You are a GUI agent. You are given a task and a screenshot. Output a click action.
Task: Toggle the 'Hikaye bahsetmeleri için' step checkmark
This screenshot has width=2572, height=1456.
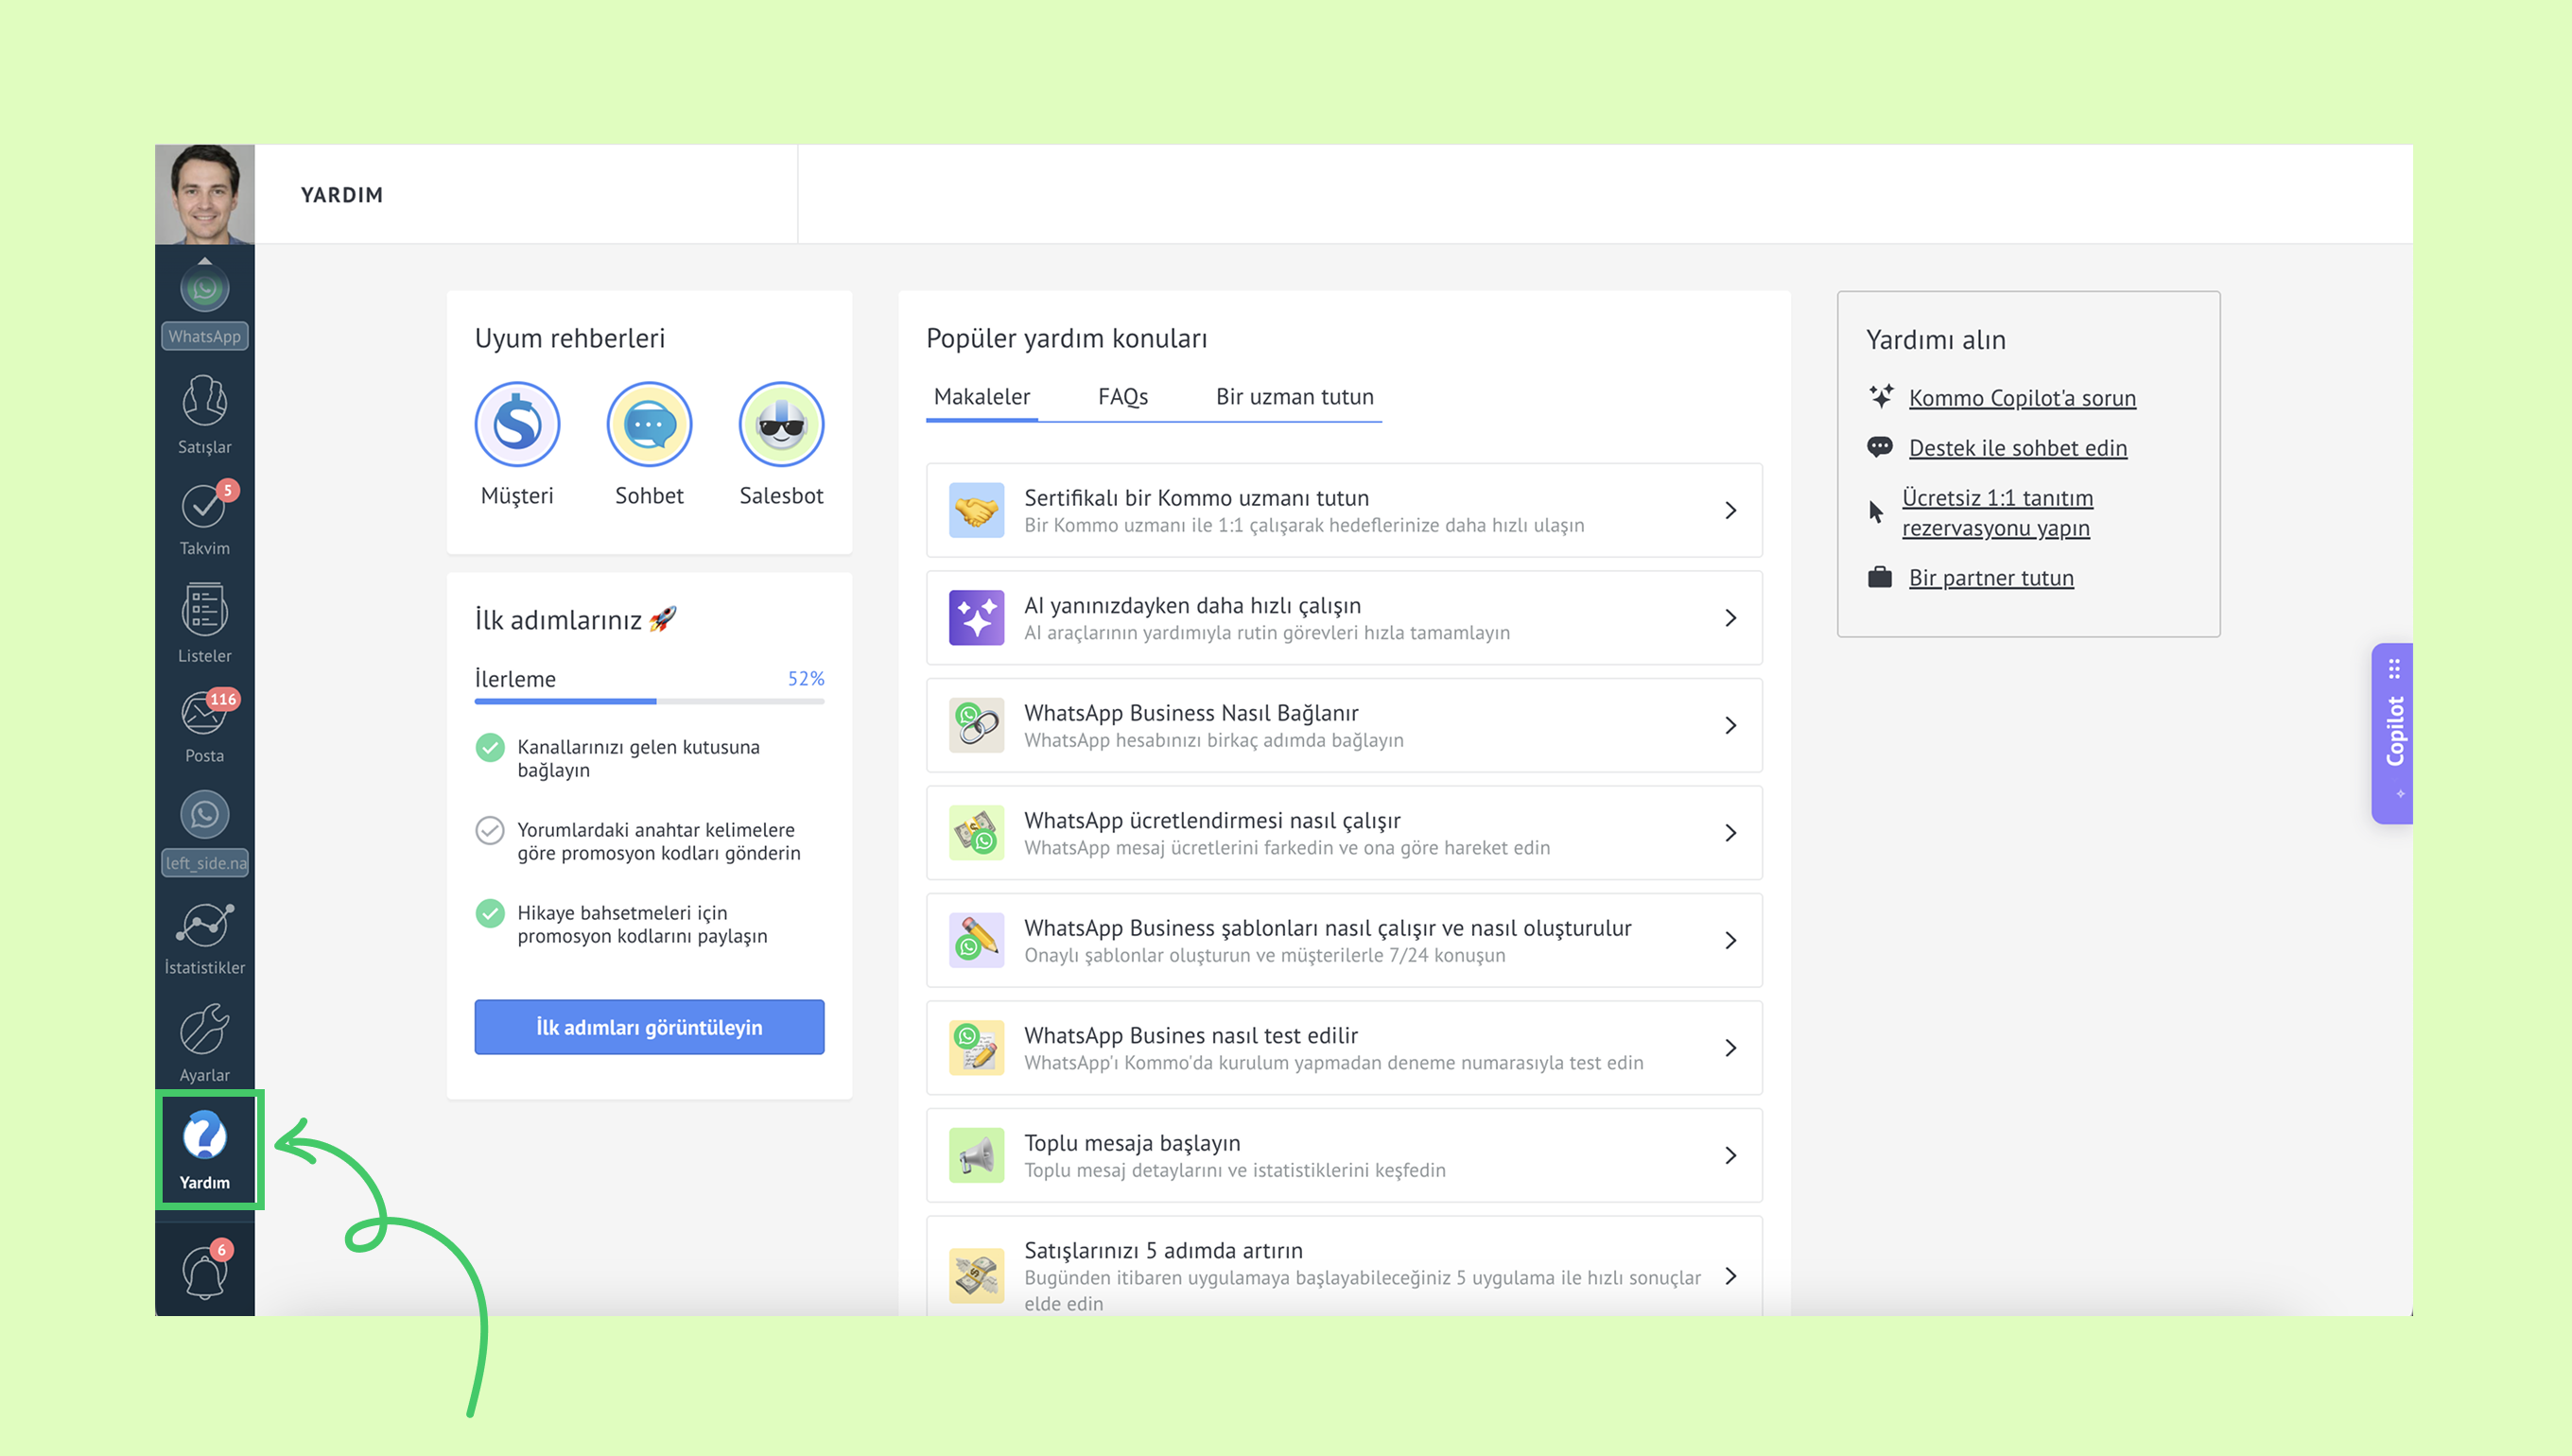490,913
